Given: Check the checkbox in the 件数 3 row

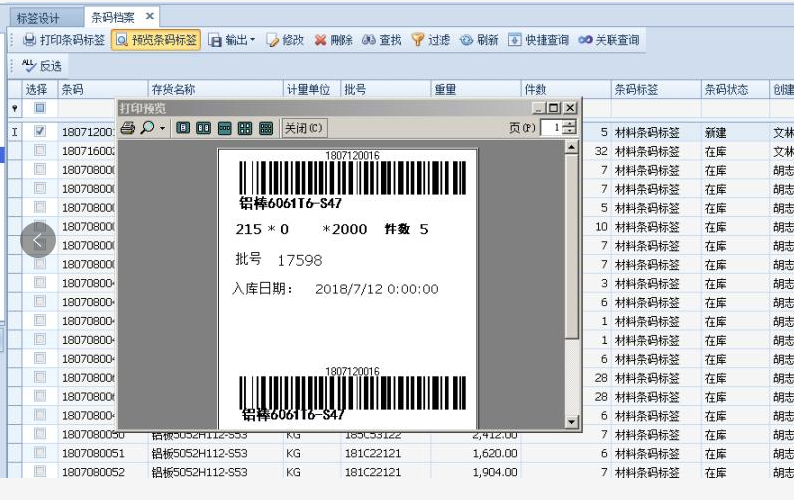Looking at the screenshot, I should click(x=39, y=283).
